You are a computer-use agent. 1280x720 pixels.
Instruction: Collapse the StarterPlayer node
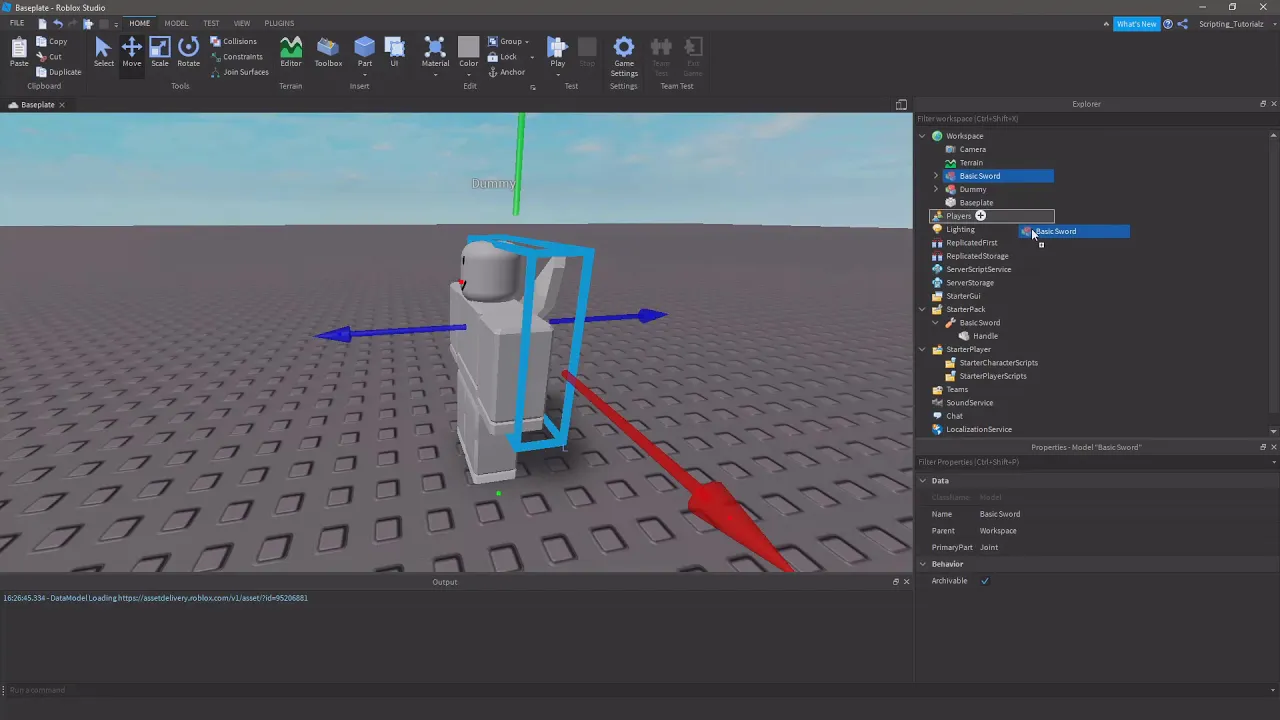pos(923,349)
